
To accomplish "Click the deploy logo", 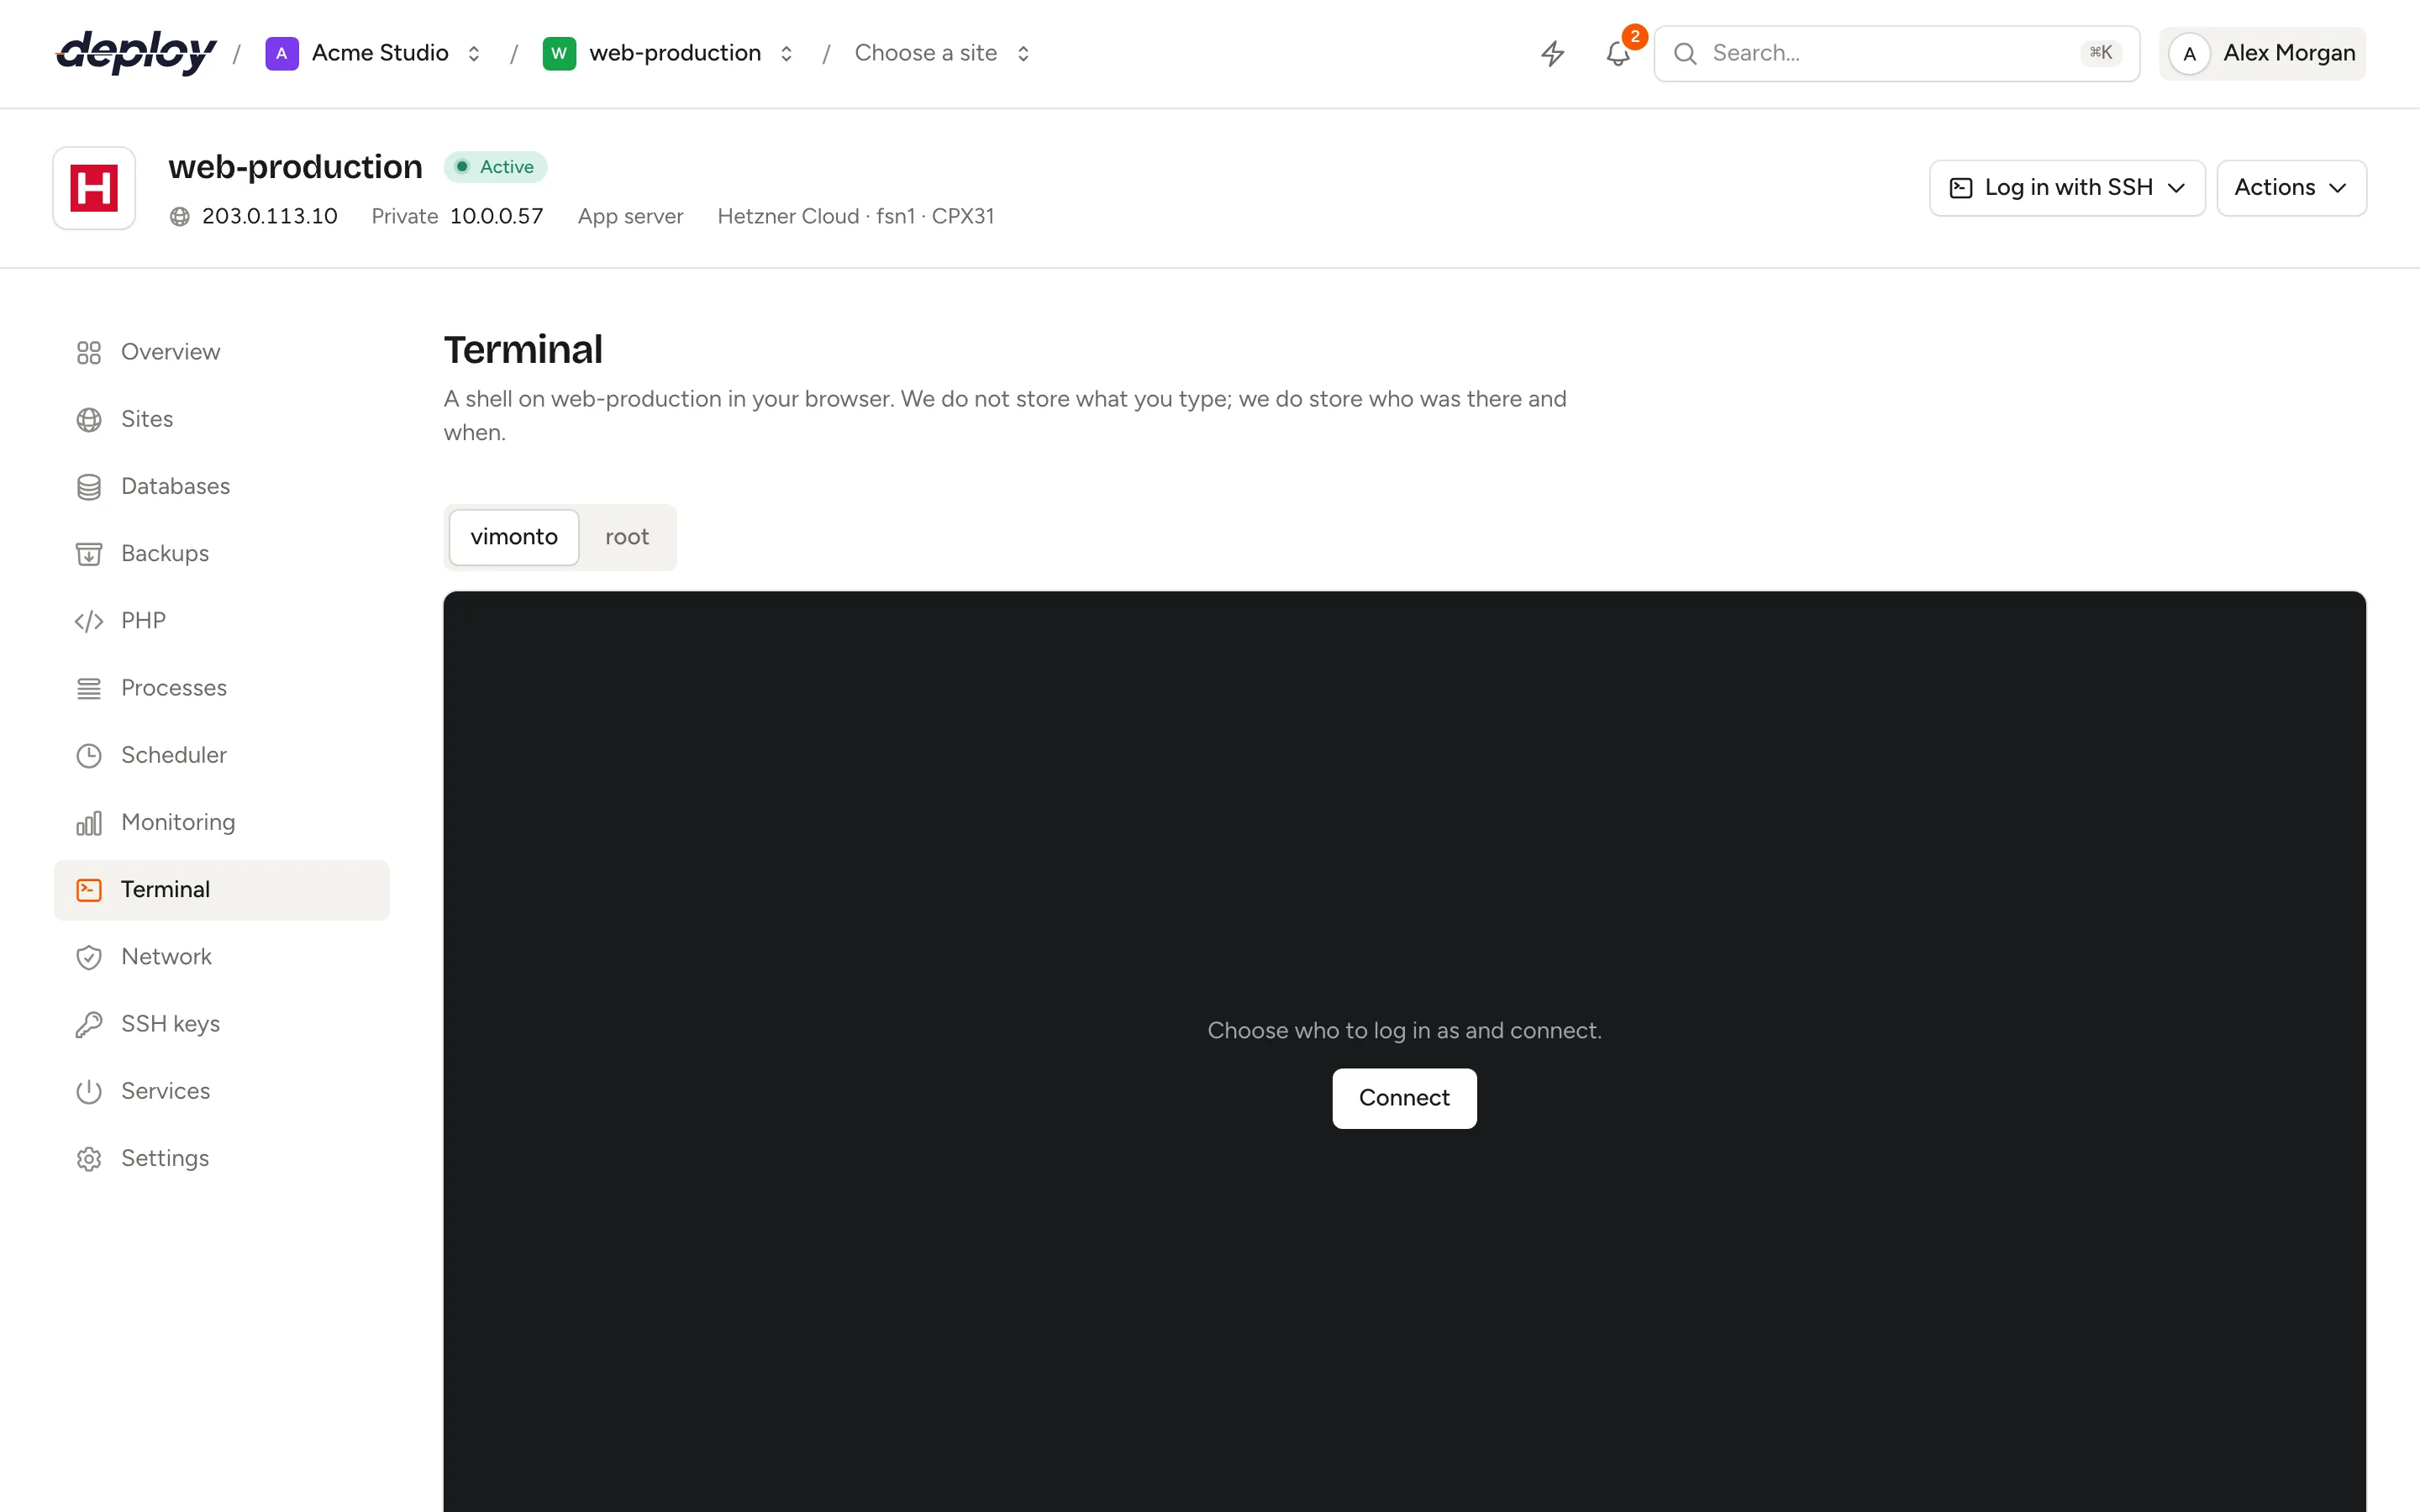I will point(136,53).
